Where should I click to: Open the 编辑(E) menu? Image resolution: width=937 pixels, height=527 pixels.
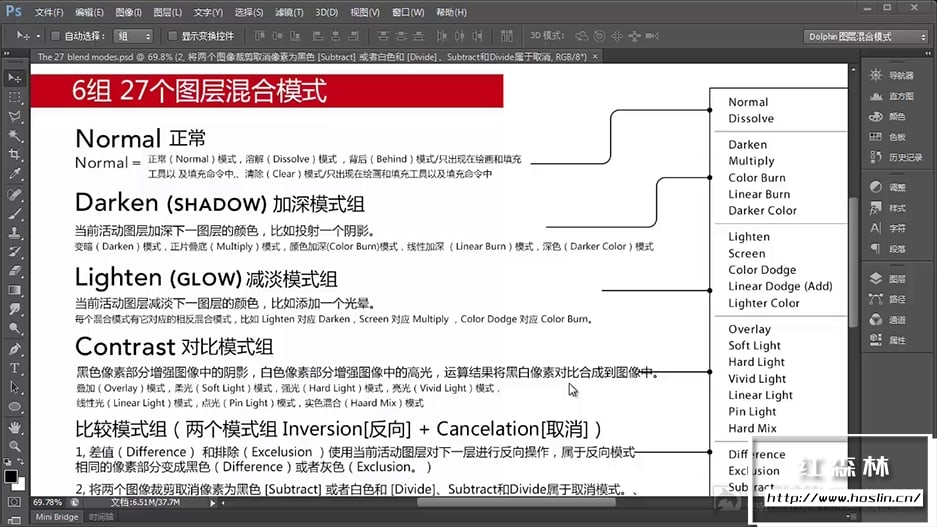pyautogui.click(x=90, y=12)
